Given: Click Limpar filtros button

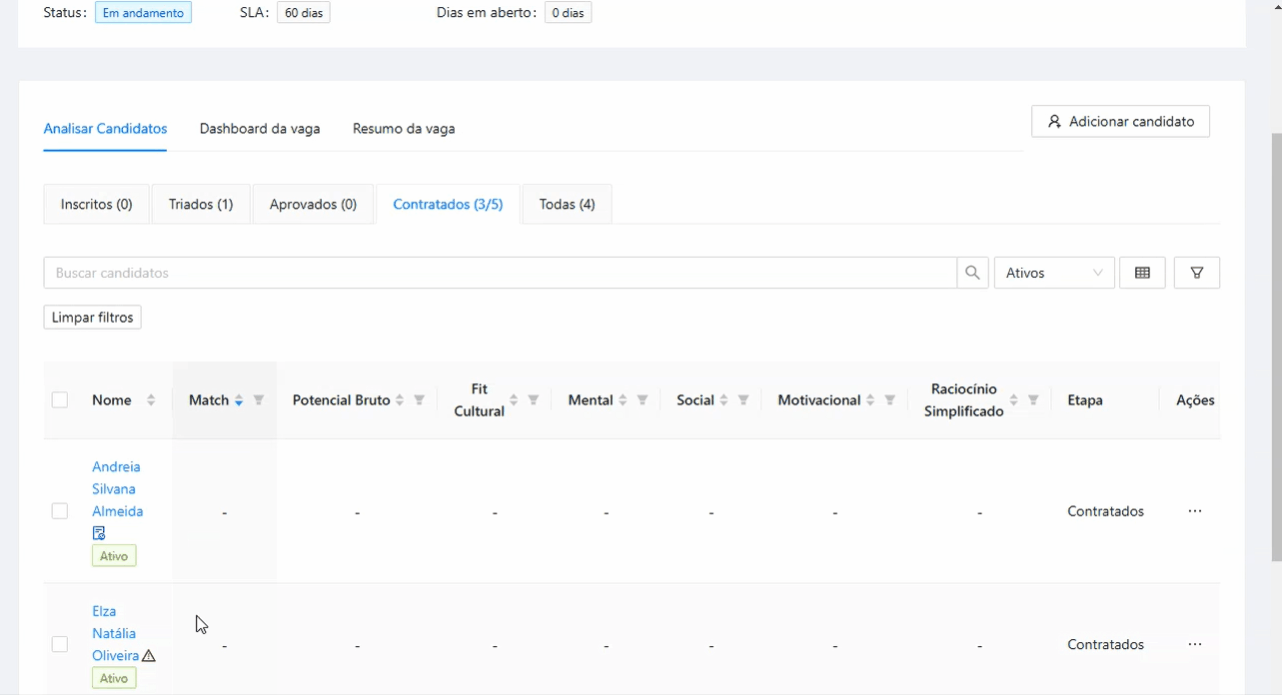Looking at the screenshot, I should pos(92,317).
